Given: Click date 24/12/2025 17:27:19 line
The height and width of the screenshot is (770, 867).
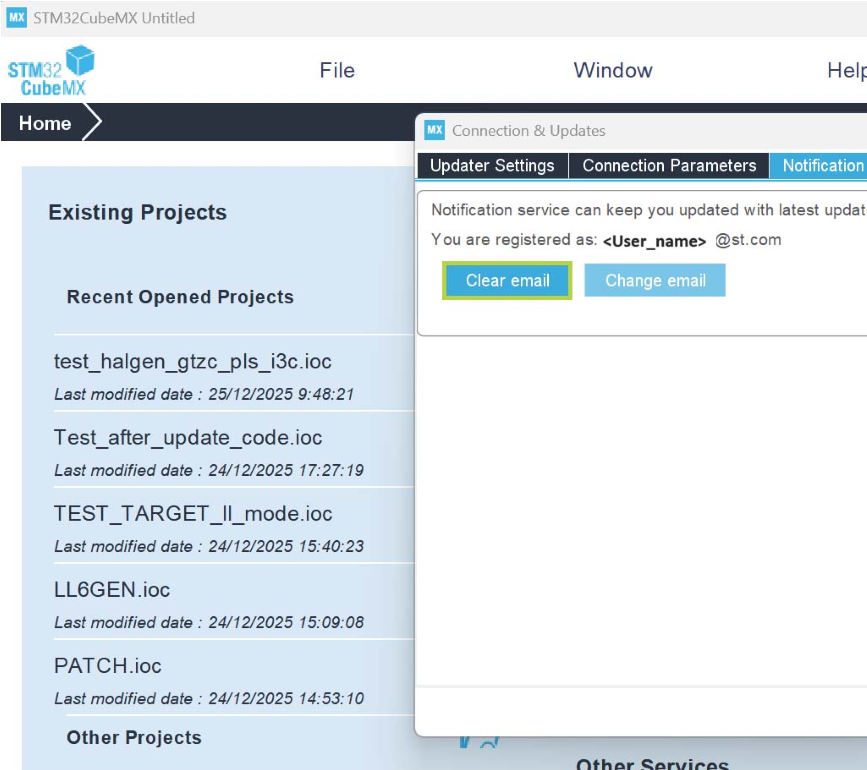Looking at the screenshot, I should pyautogui.click(x=209, y=470).
